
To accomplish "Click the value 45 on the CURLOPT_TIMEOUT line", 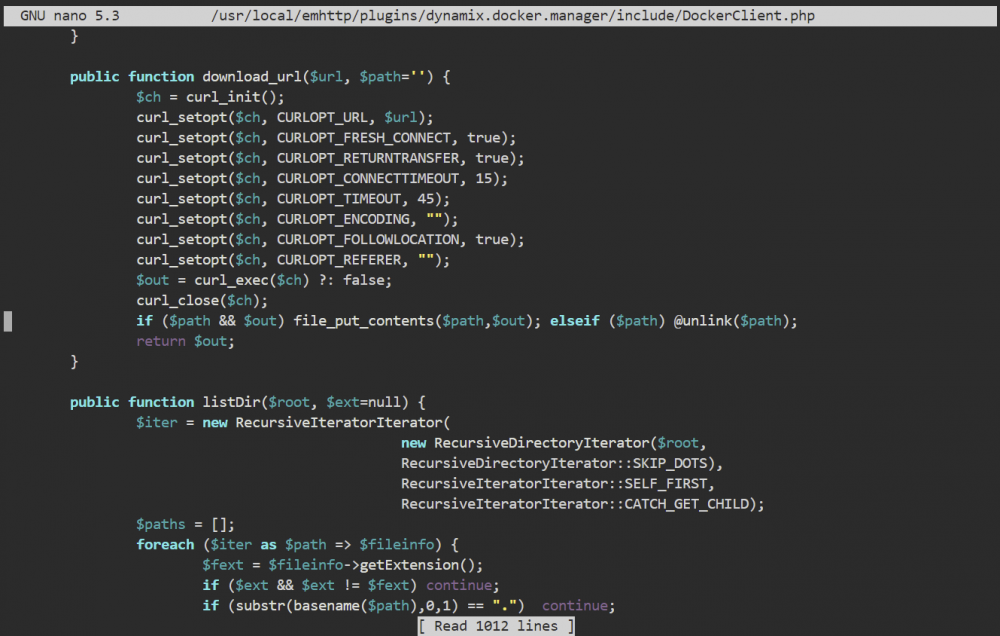I will (425, 199).
